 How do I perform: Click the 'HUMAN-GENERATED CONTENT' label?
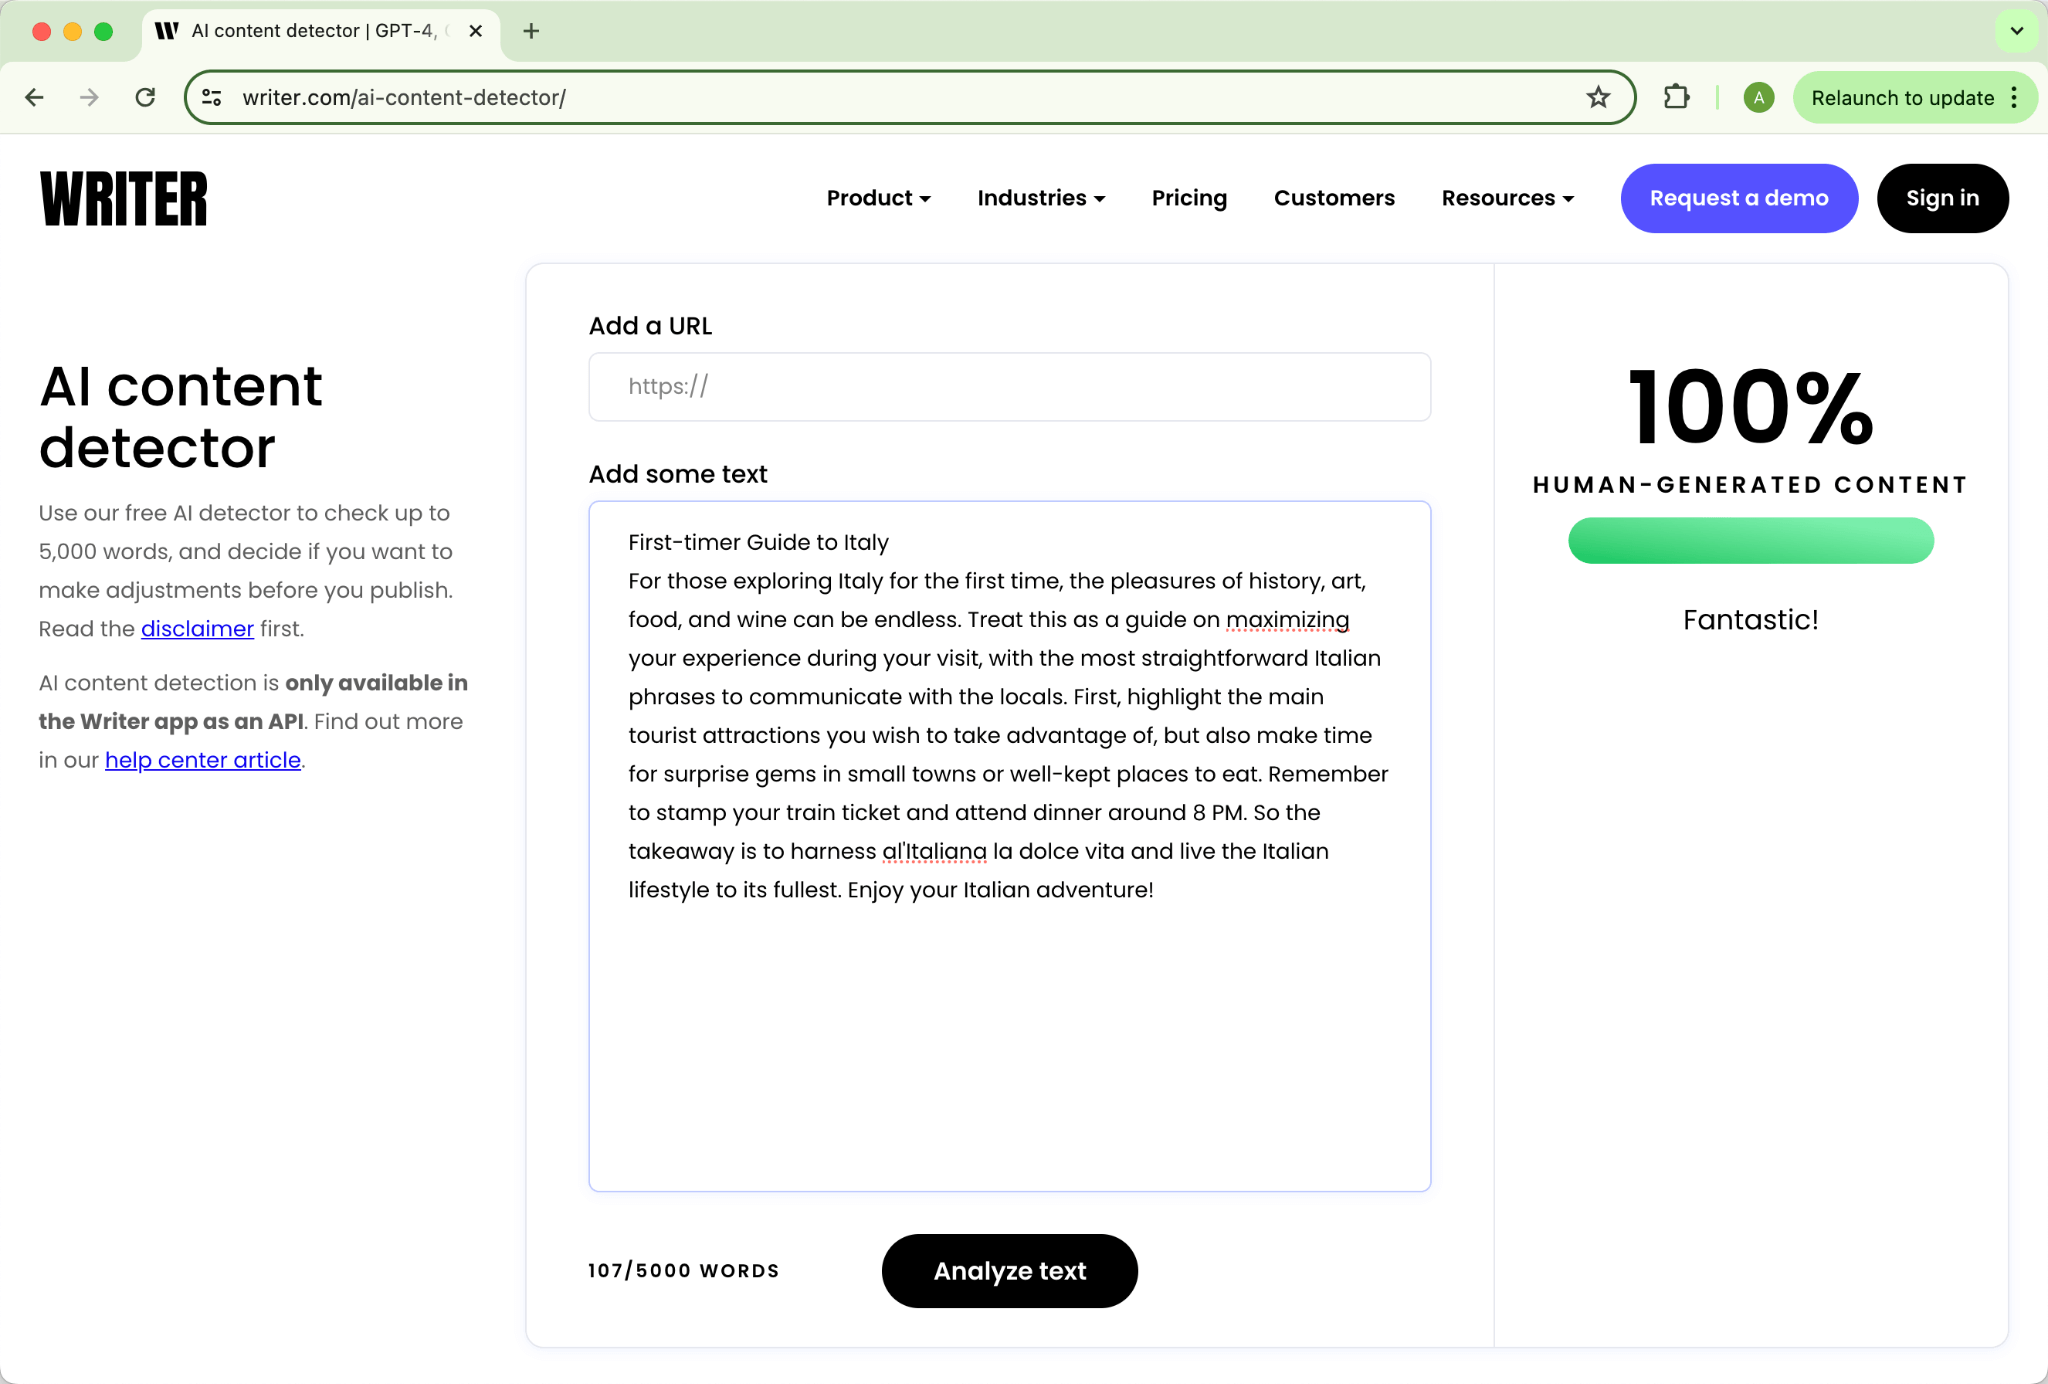[1751, 485]
